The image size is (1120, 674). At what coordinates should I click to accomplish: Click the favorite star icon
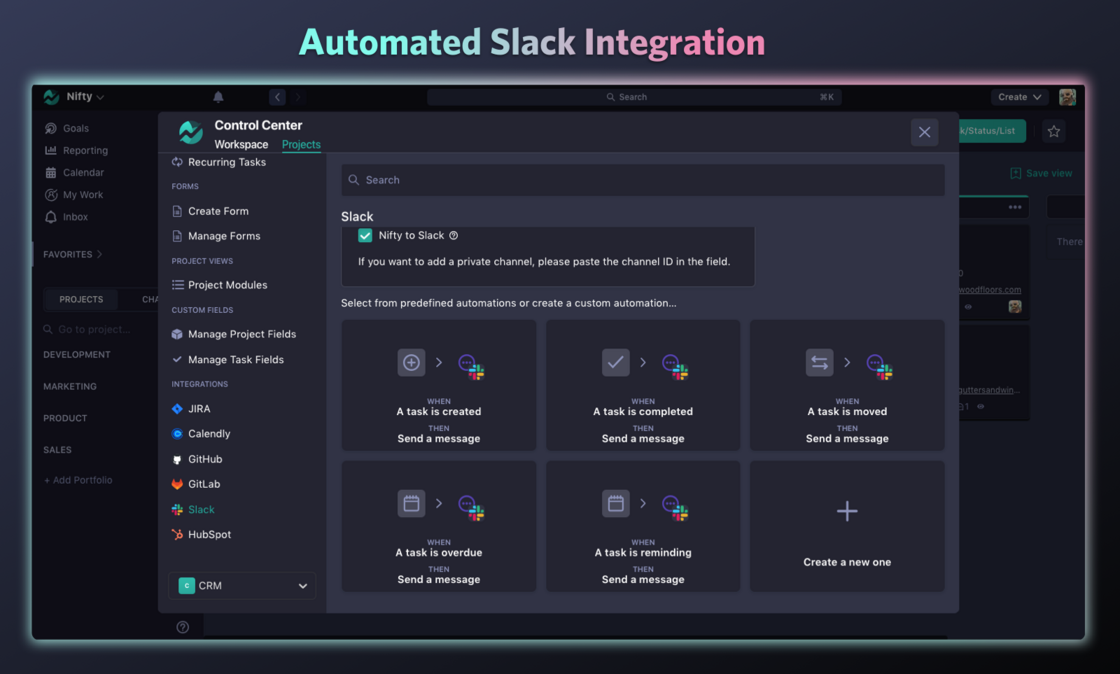[1053, 131]
